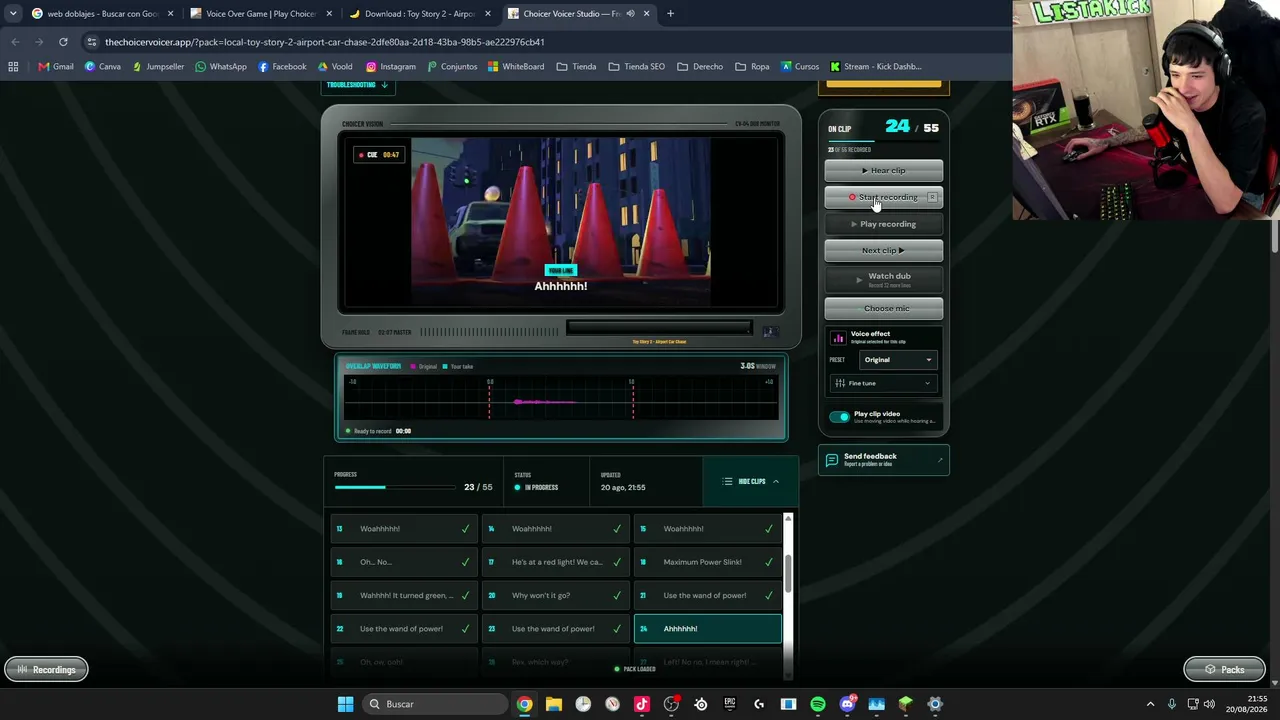Select clip 22 Use the wand of power!
The height and width of the screenshot is (720, 1280).
tap(404, 629)
